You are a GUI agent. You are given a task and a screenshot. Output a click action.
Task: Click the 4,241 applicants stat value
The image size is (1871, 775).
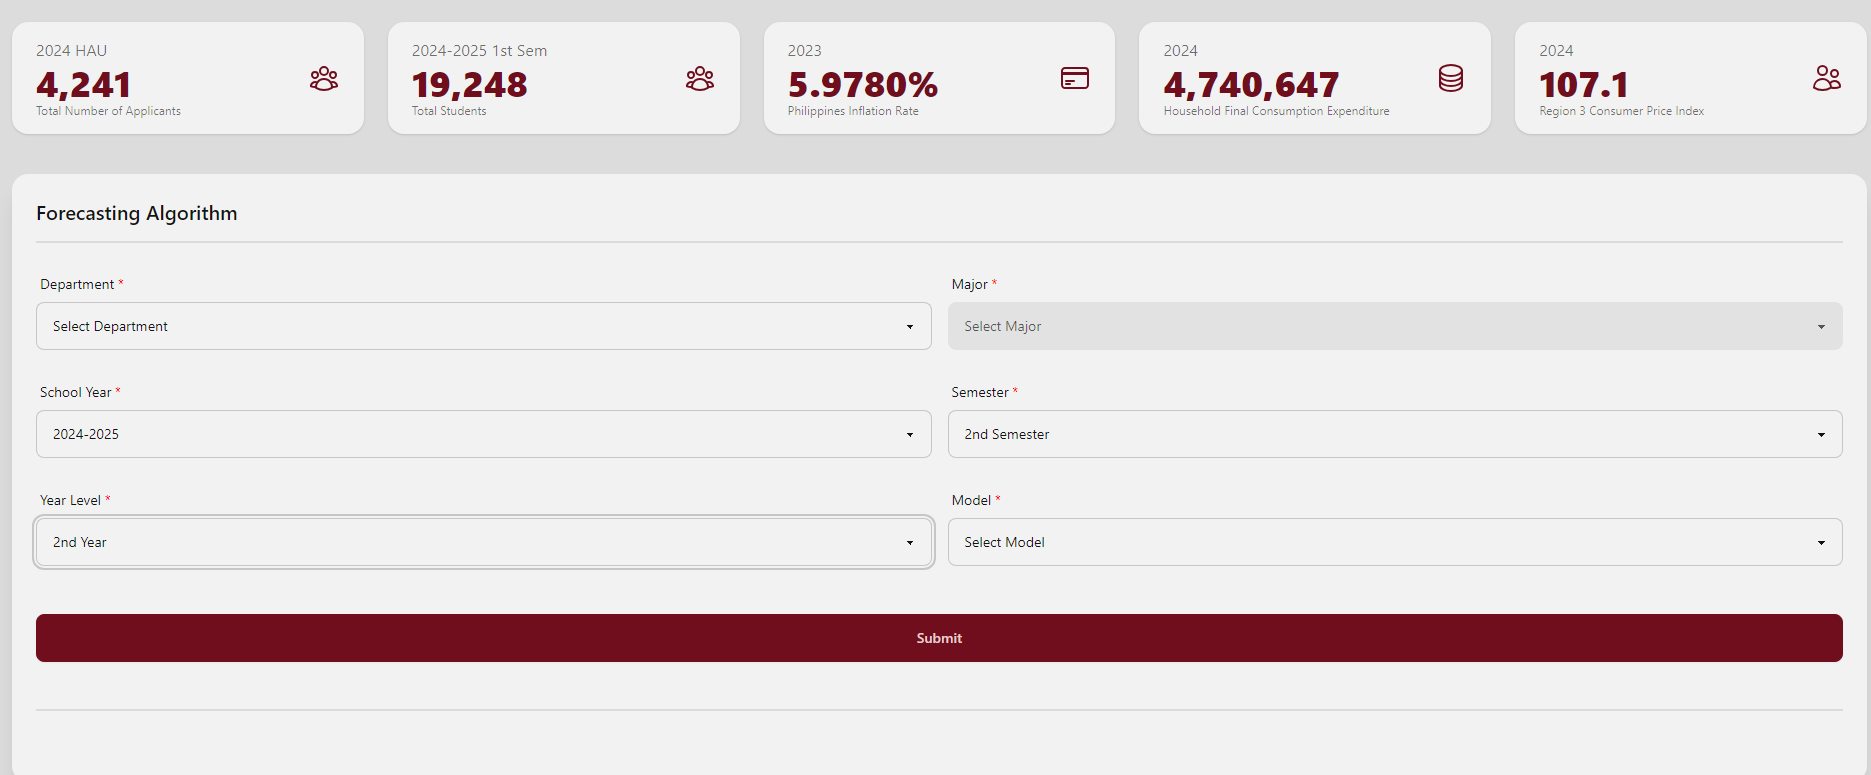84,85
